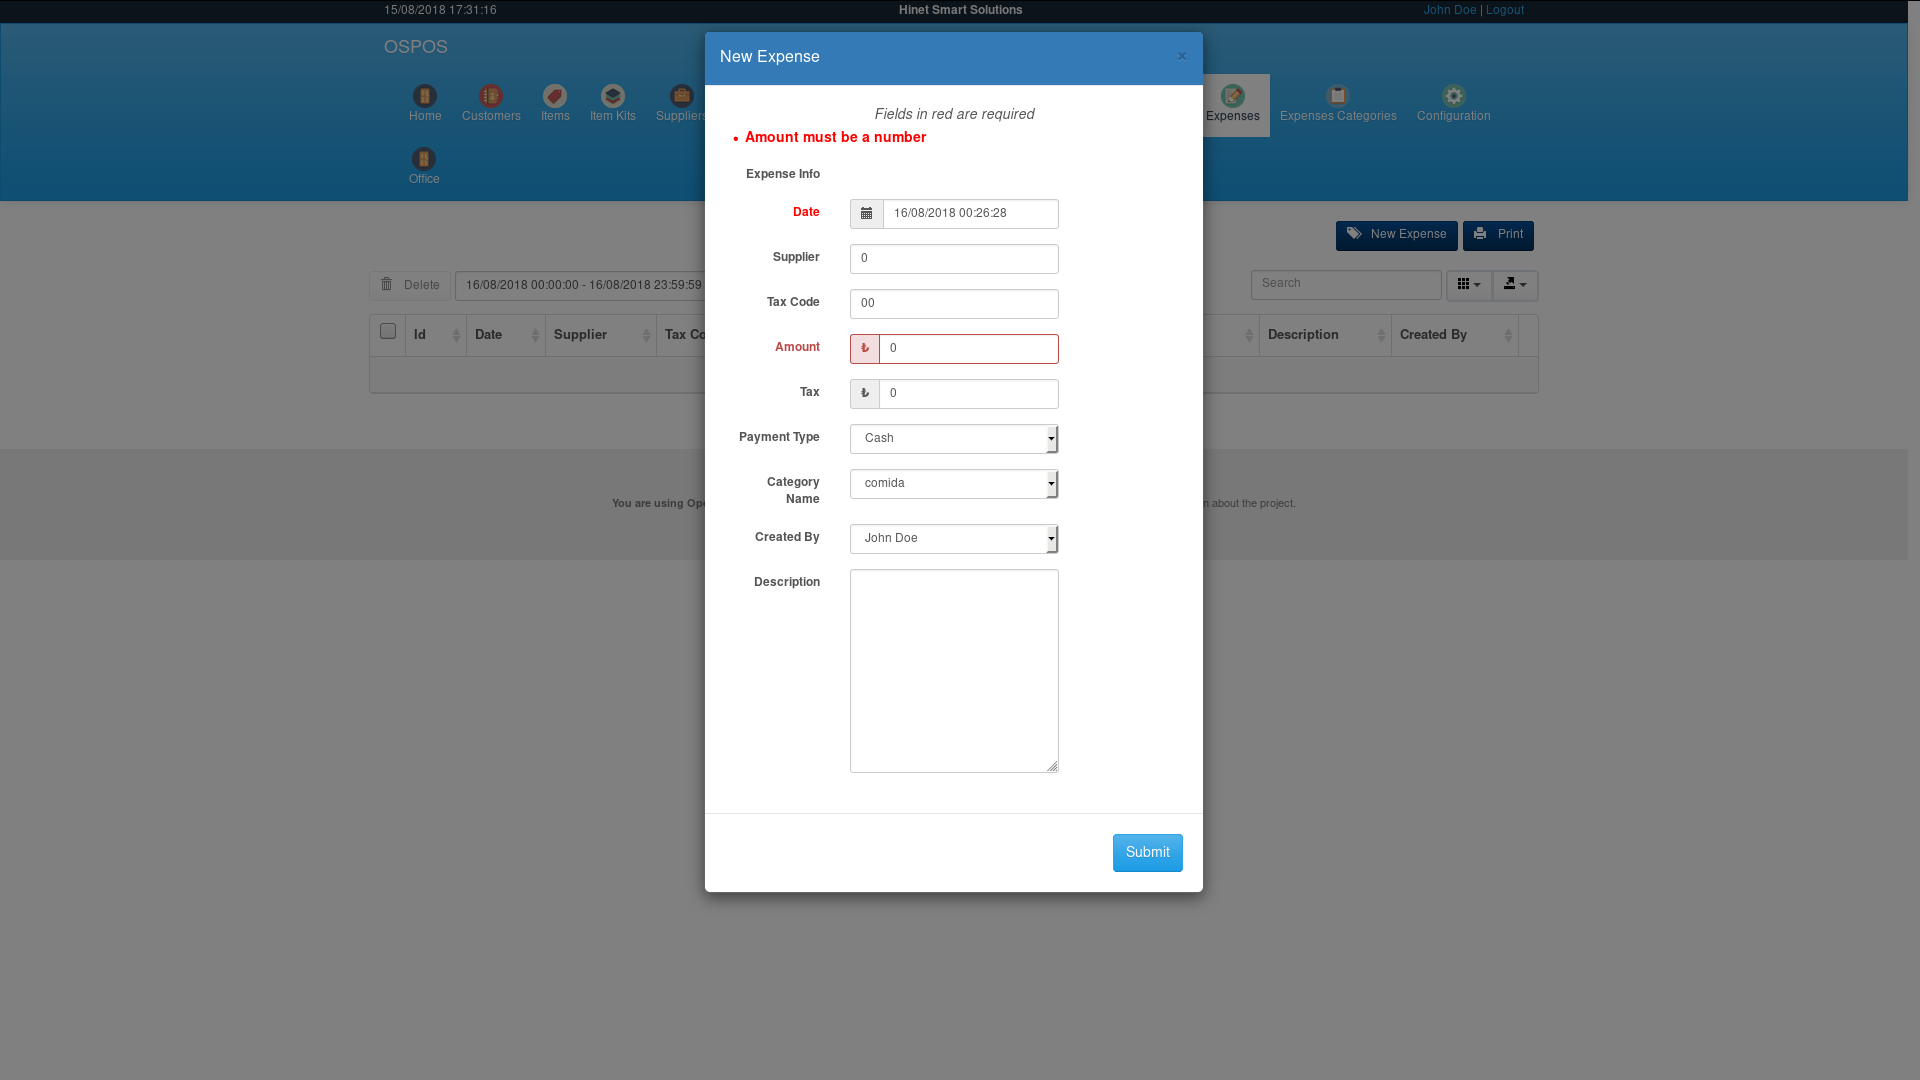Open the calendar icon beside the Date field
This screenshot has width=1920, height=1080.
866,213
